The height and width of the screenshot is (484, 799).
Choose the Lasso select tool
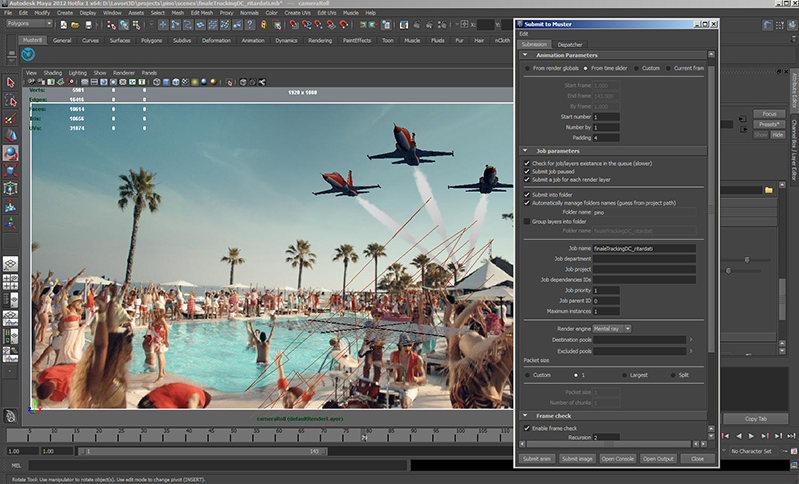click(x=10, y=100)
